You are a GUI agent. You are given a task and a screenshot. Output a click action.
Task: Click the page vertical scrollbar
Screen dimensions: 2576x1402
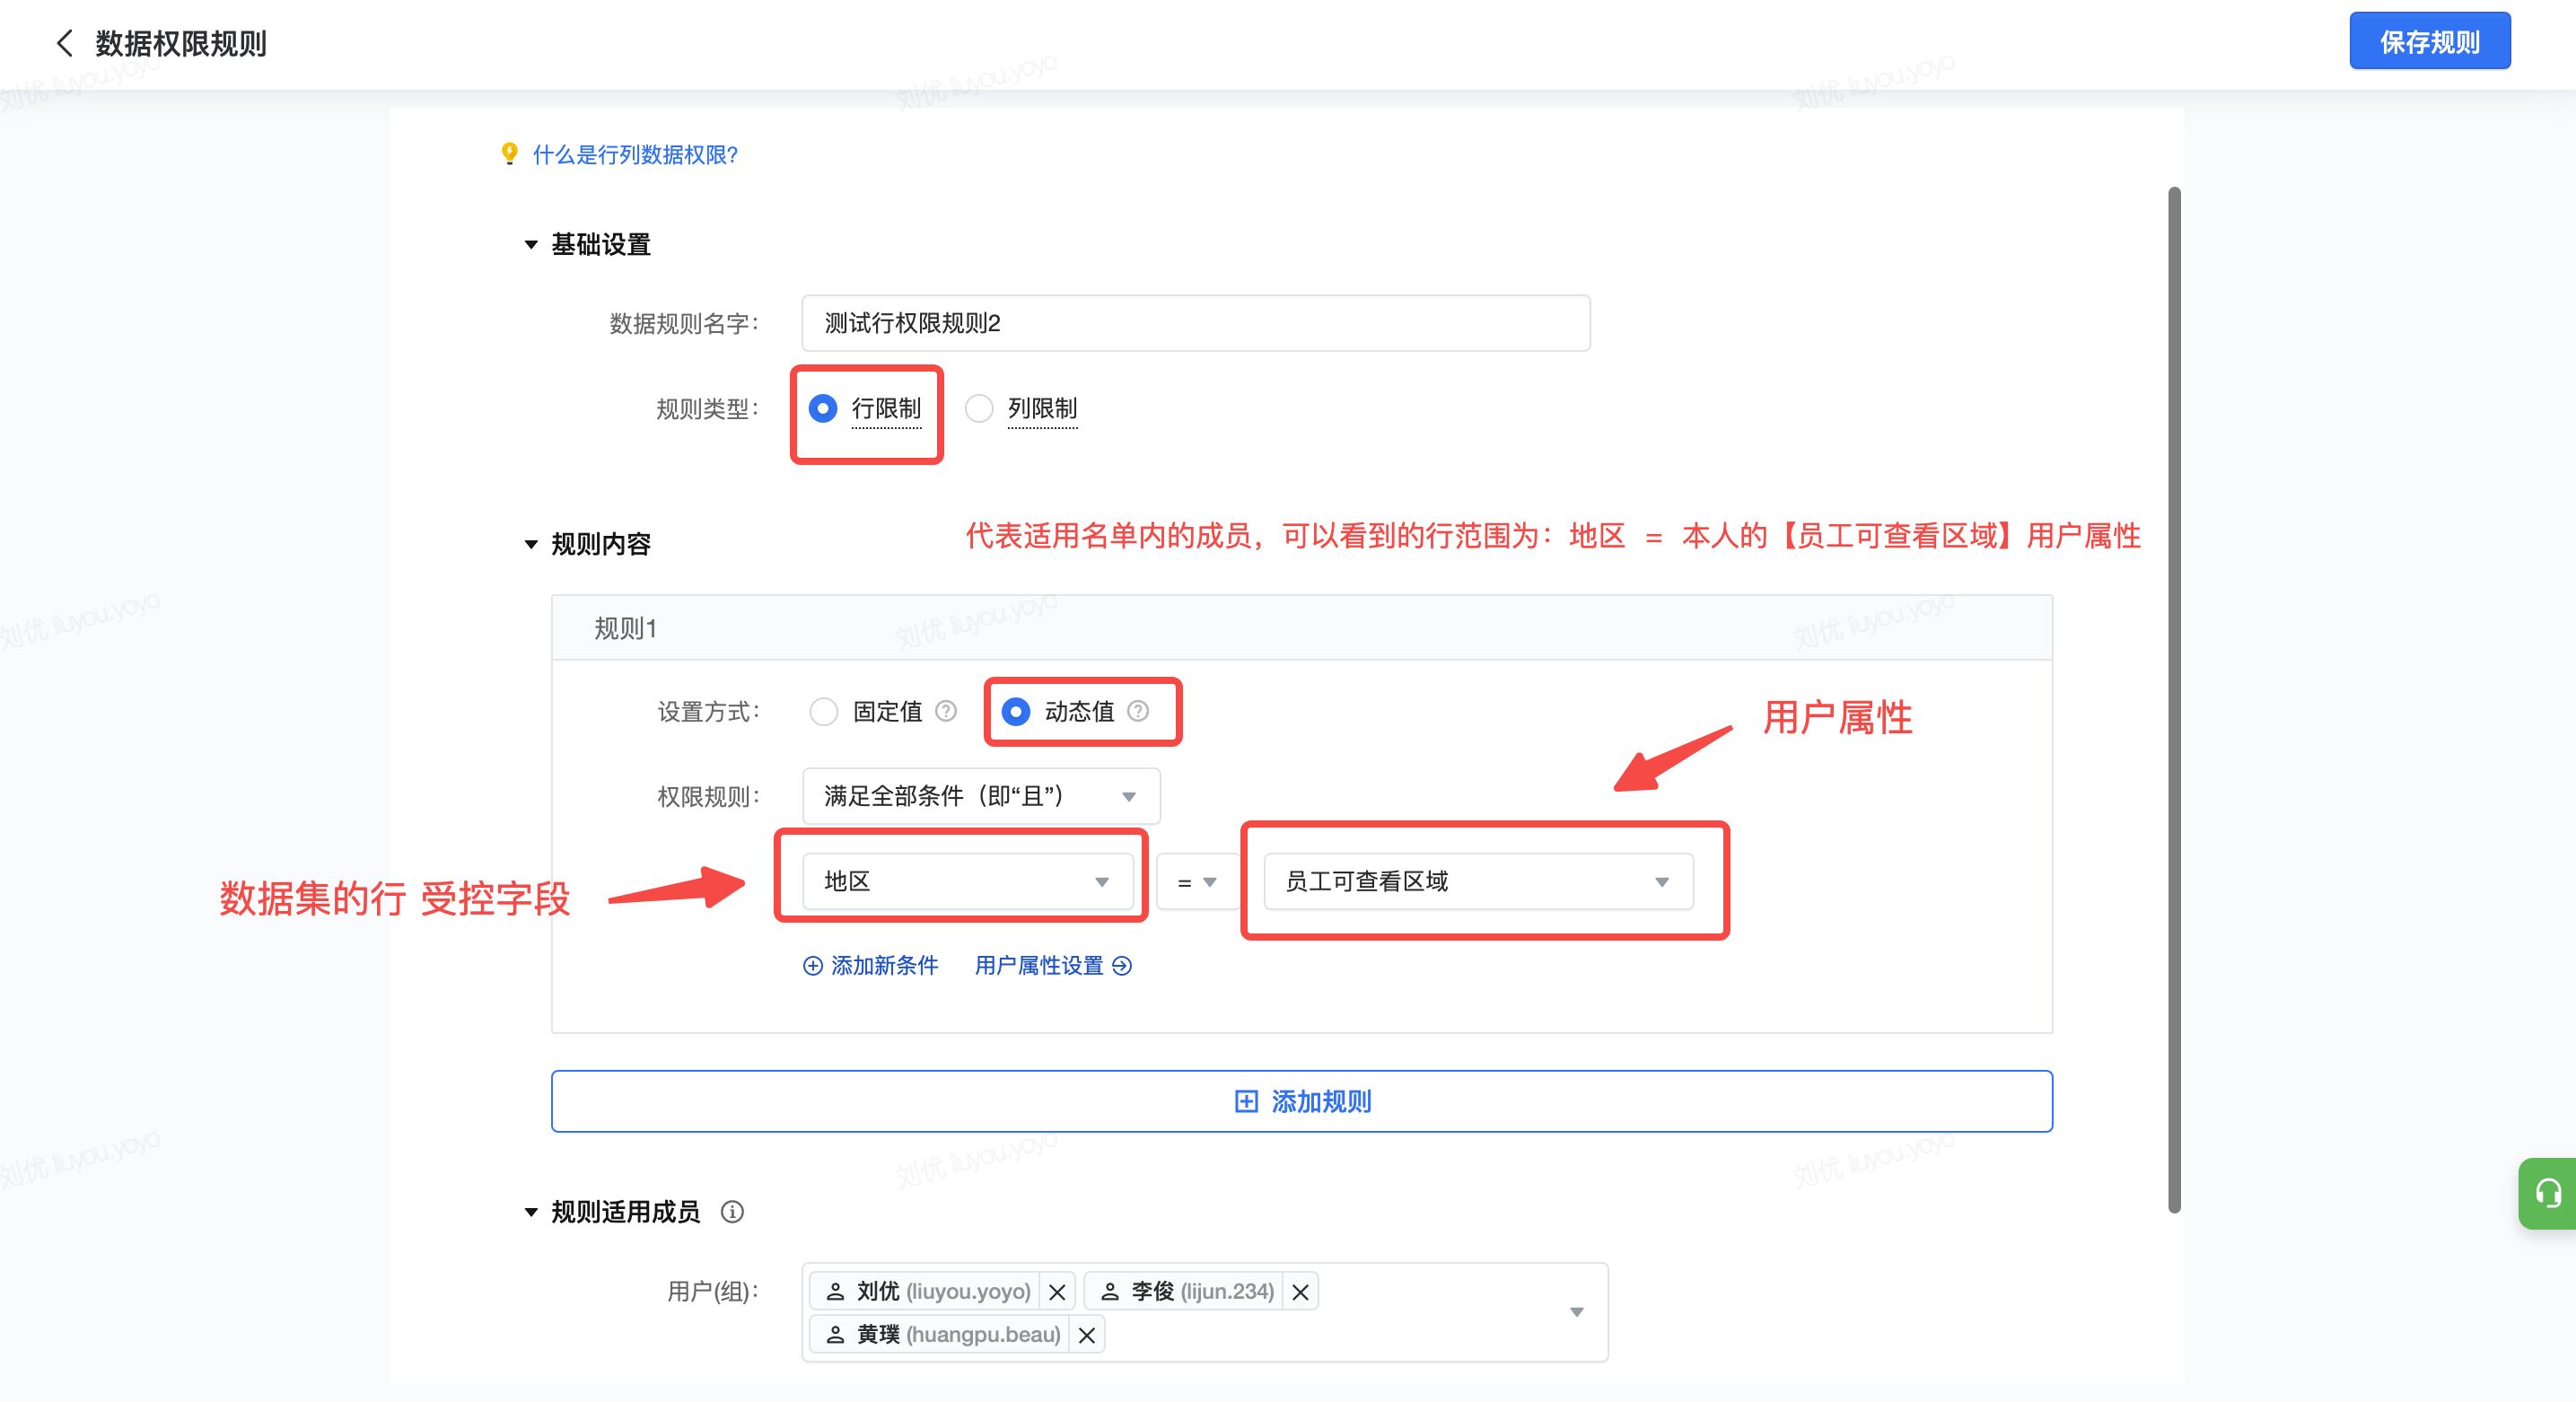pyautogui.click(x=2173, y=699)
